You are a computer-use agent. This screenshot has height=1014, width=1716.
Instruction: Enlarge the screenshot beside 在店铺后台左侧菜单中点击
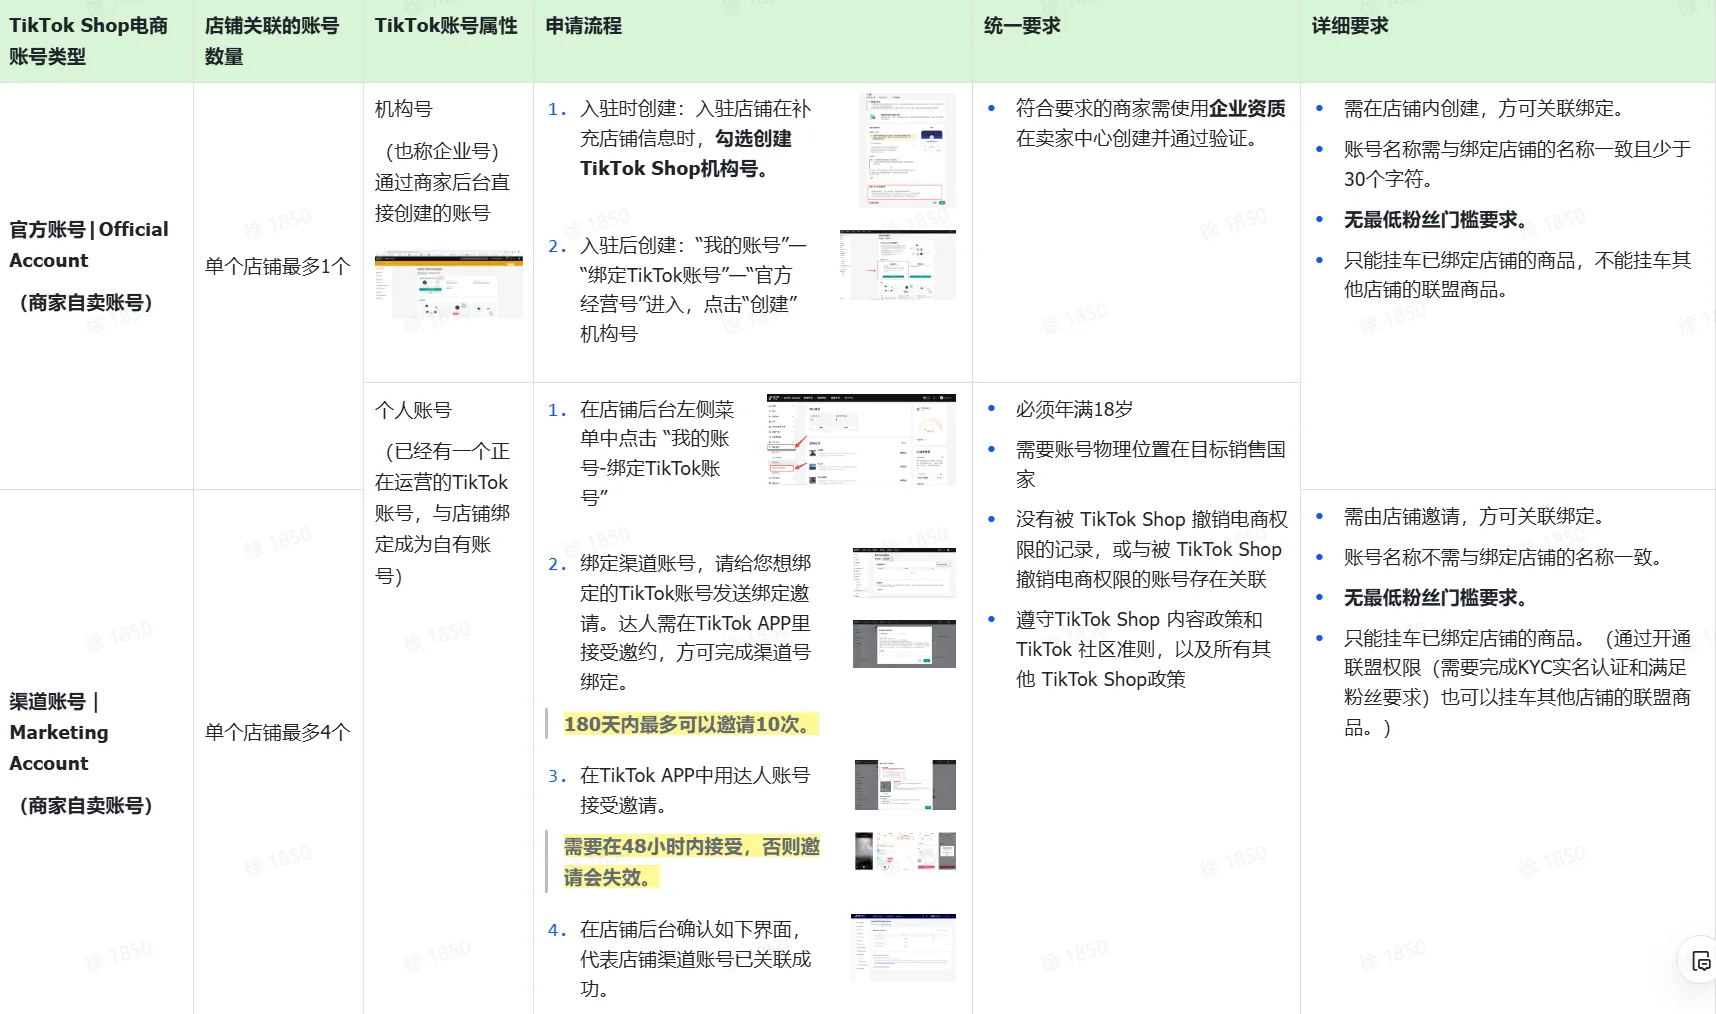coord(861,440)
